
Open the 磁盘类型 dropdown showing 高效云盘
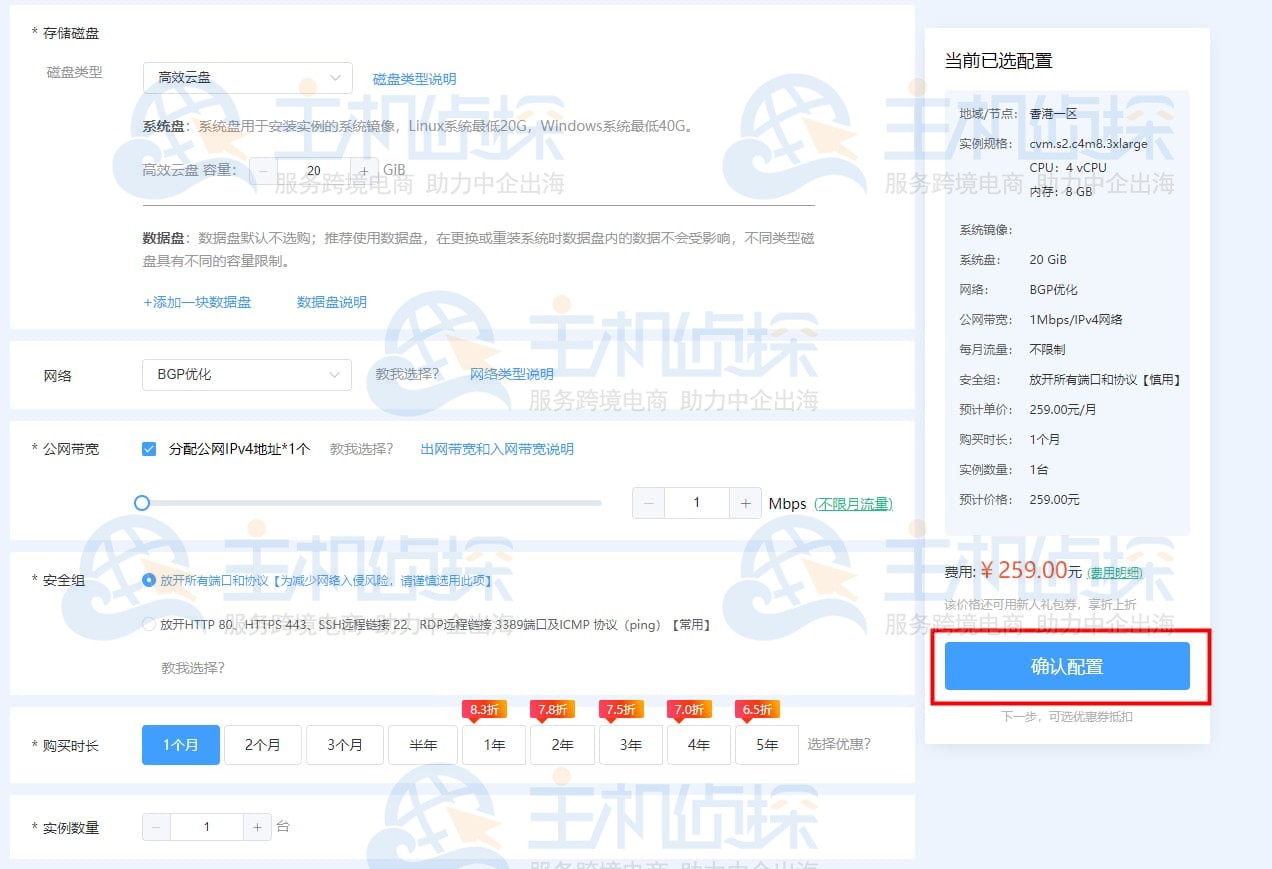click(x=246, y=77)
